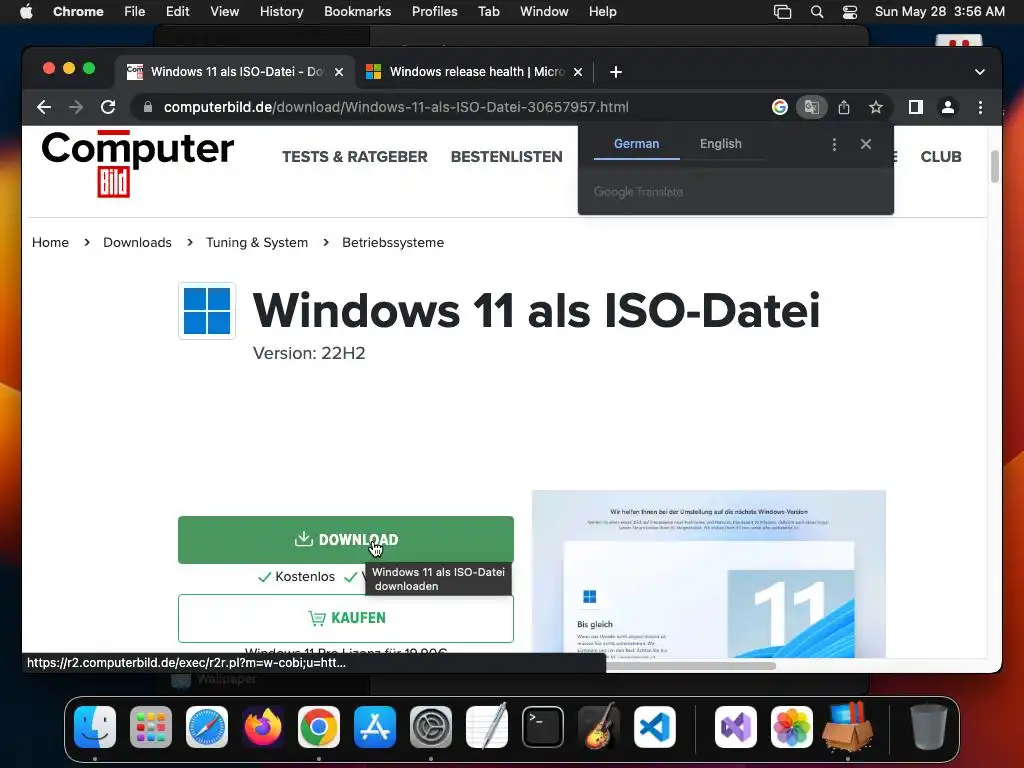Open the Chrome menu in menu bar

pos(78,12)
